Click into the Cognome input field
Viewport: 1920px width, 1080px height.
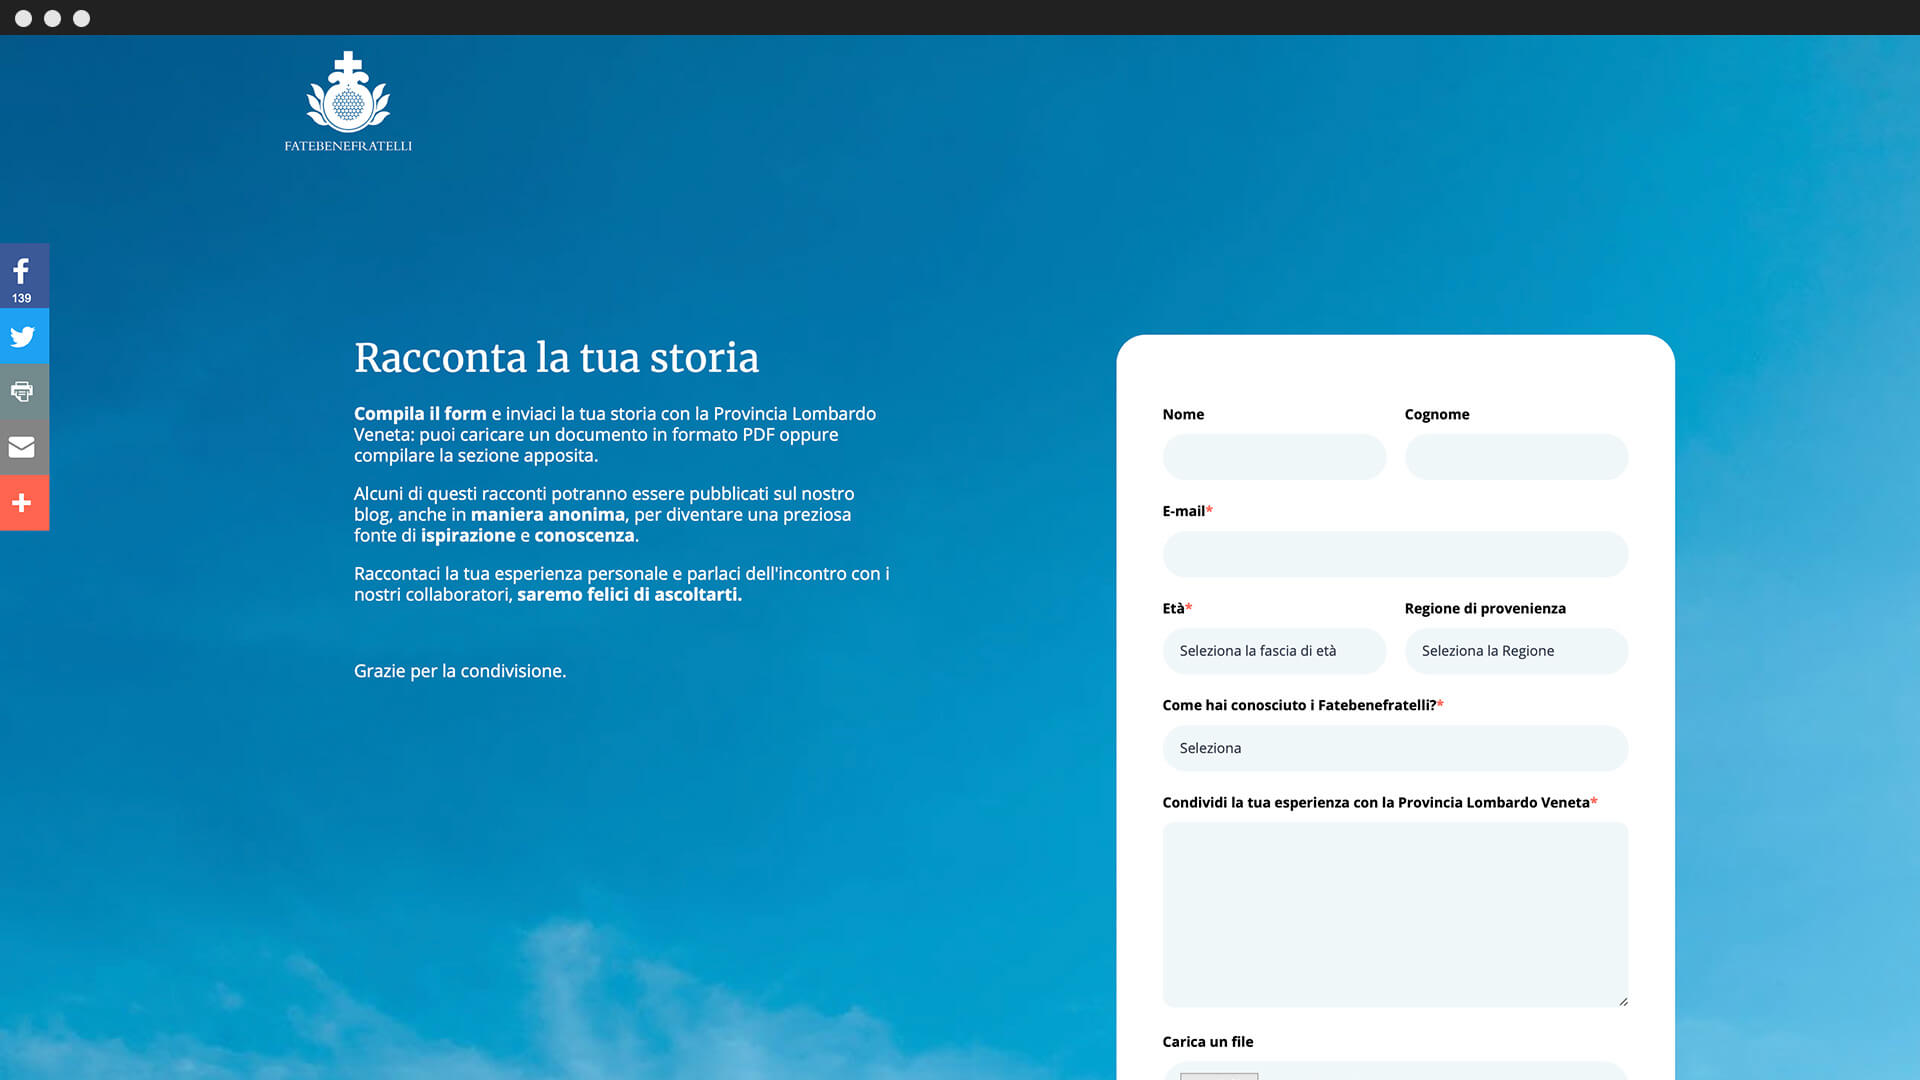coord(1515,457)
